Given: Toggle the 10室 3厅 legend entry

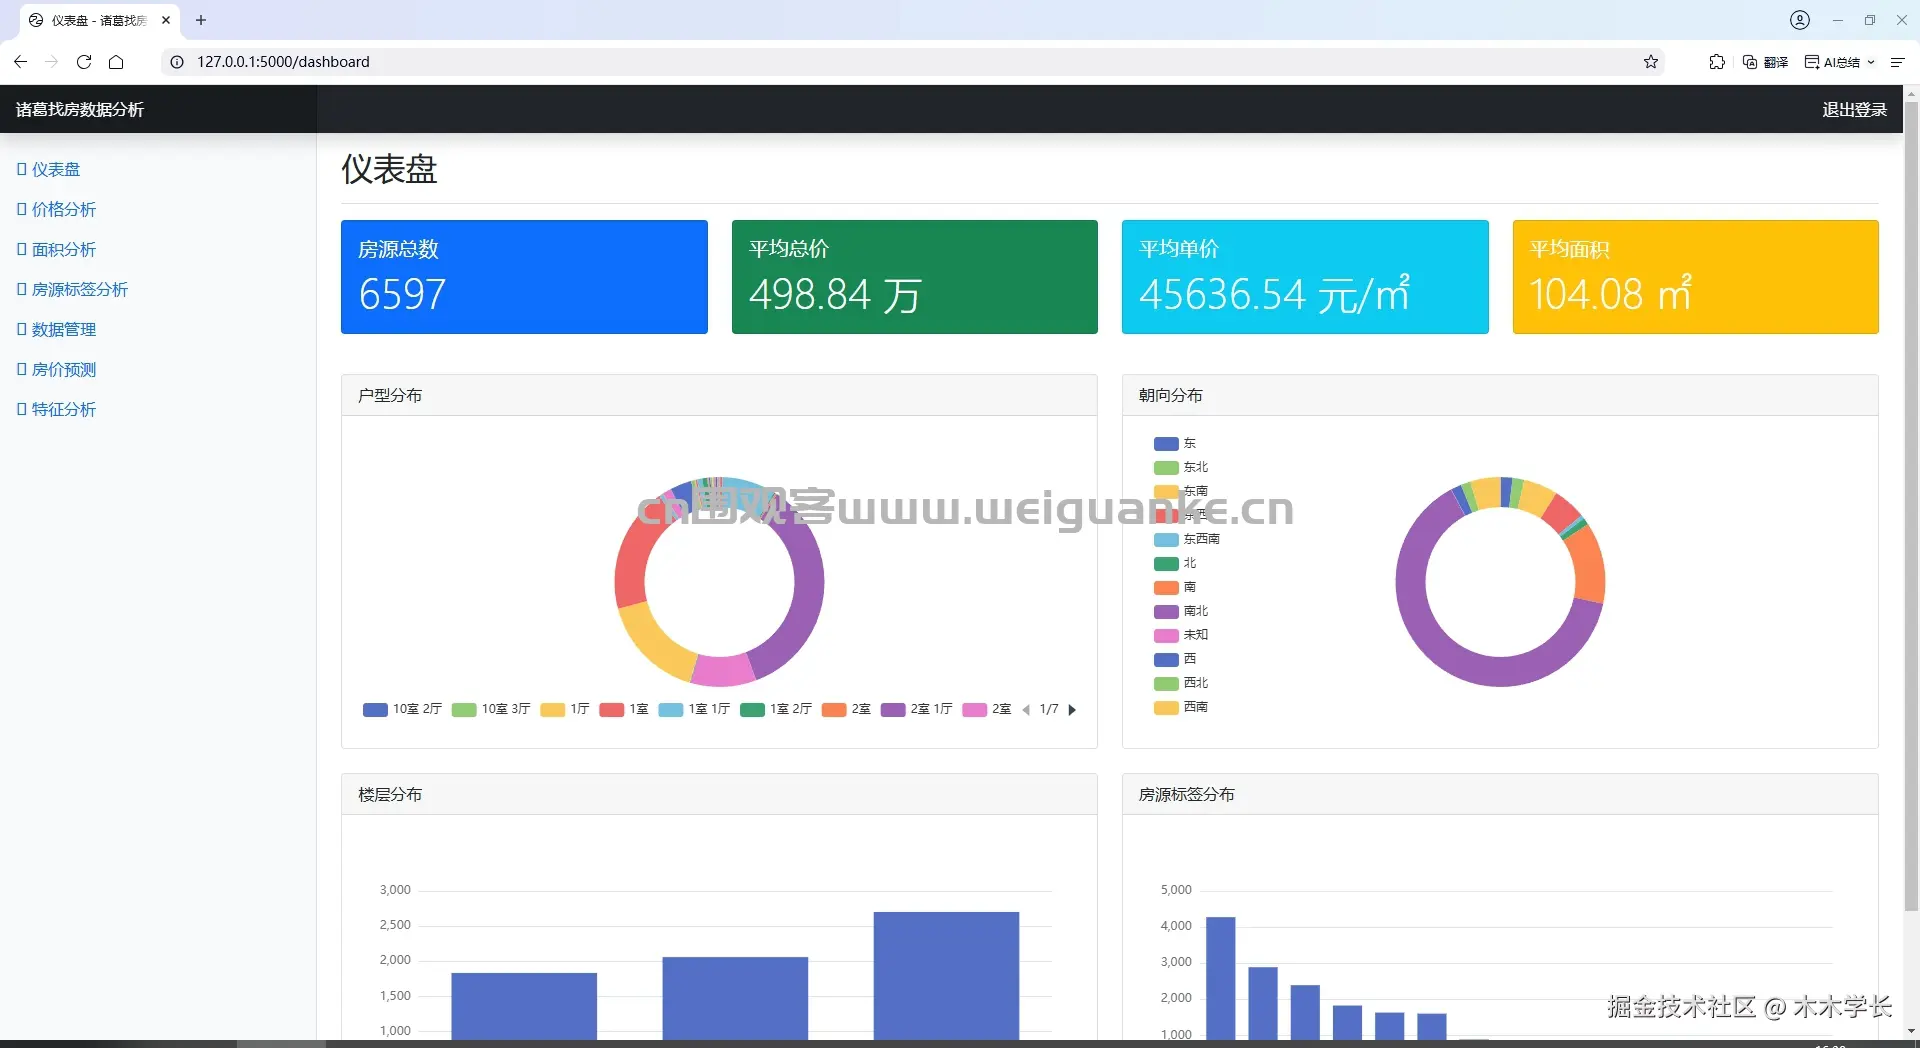Looking at the screenshot, I should pyautogui.click(x=491, y=709).
